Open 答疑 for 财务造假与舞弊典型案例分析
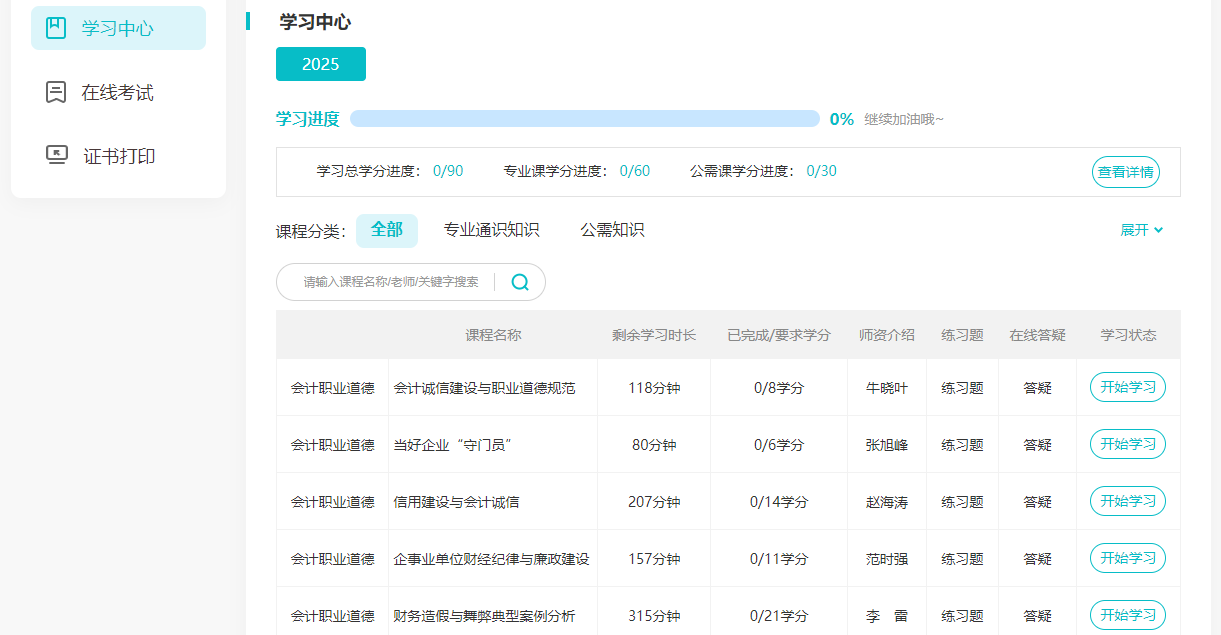This screenshot has width=1221, height=635. (x=1037, y=616)
